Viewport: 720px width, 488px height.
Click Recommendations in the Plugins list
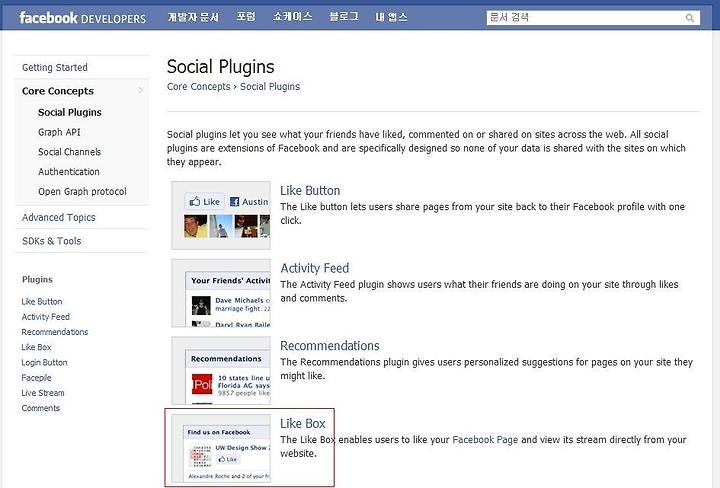point(55,332)
